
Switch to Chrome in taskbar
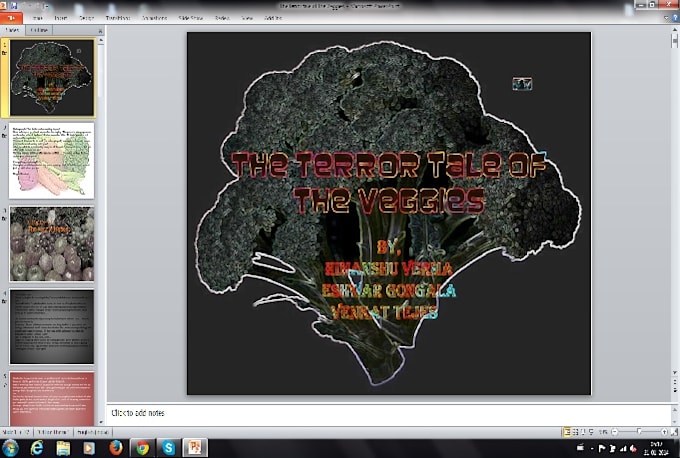click(x=142, y=448)
